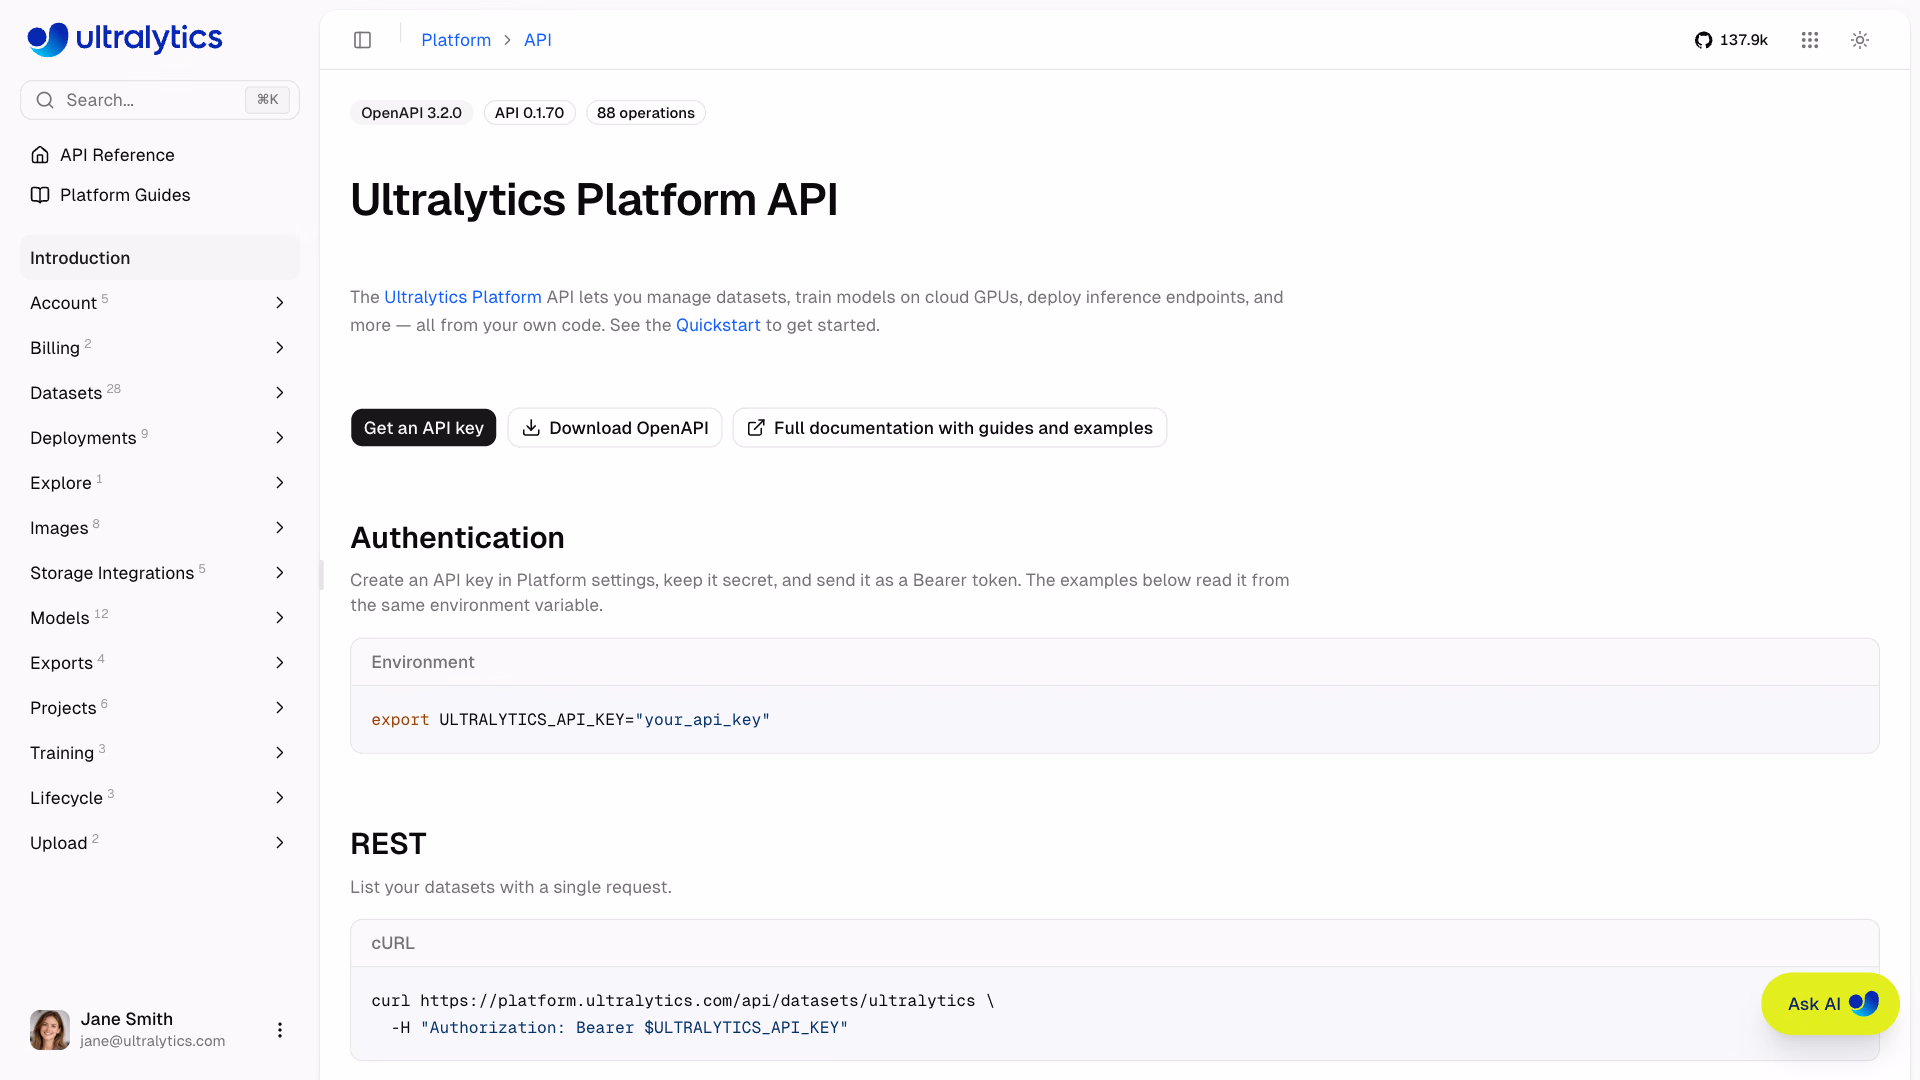Expand the Datasets section chevron

point(280,393)
